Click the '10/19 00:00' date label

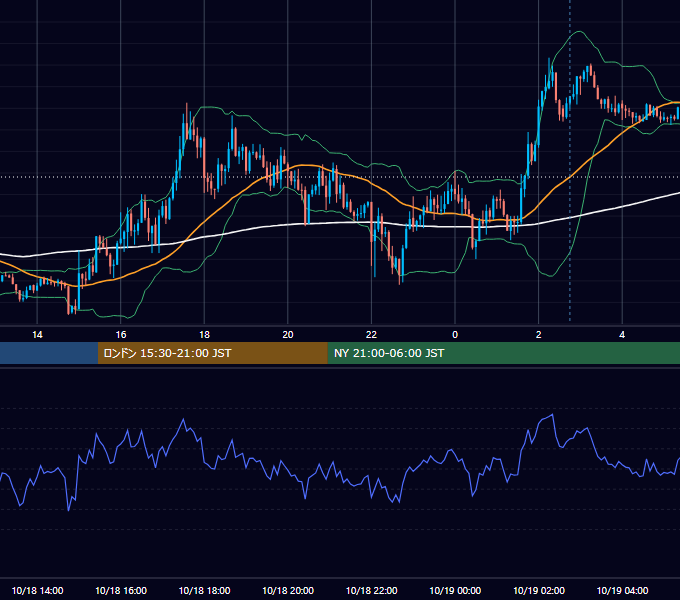(455, 590)
